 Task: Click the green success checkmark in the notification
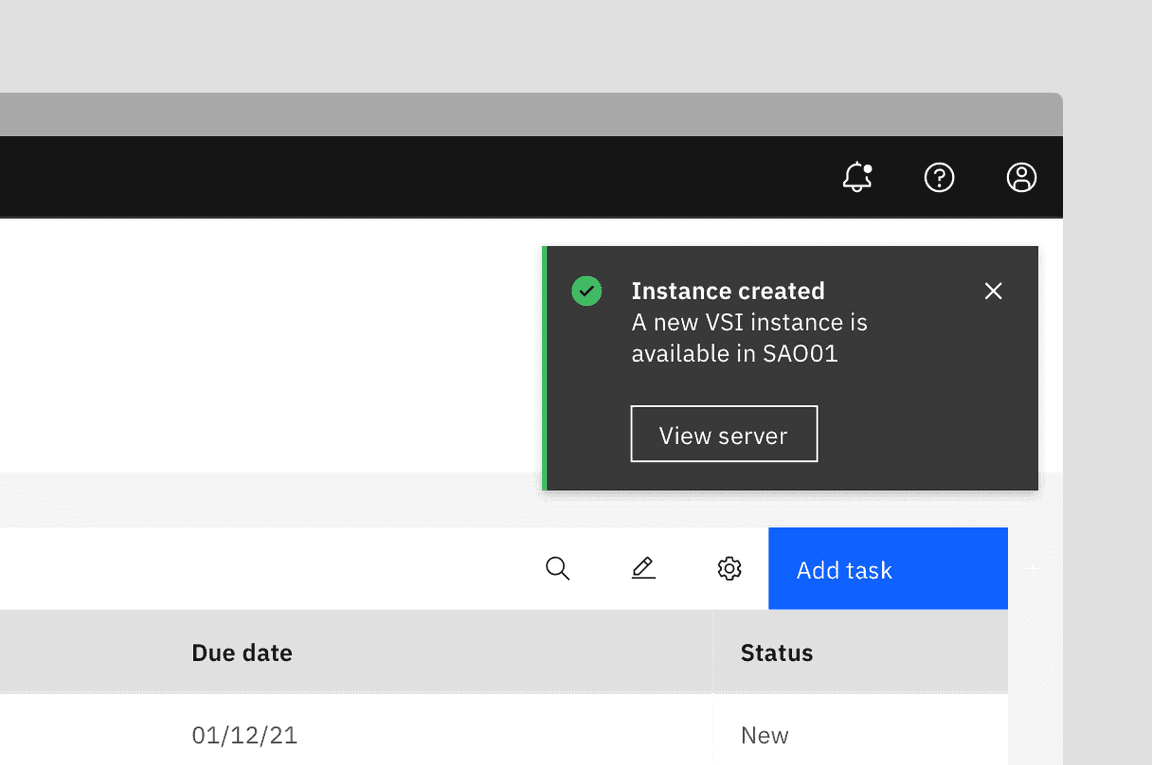click(586, 291)
